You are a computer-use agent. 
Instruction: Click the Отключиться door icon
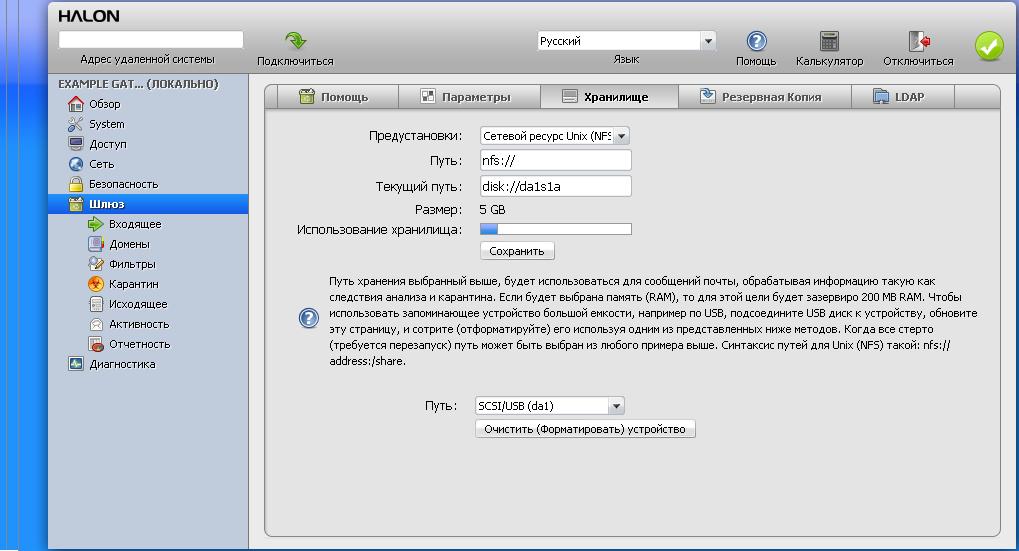919,41
